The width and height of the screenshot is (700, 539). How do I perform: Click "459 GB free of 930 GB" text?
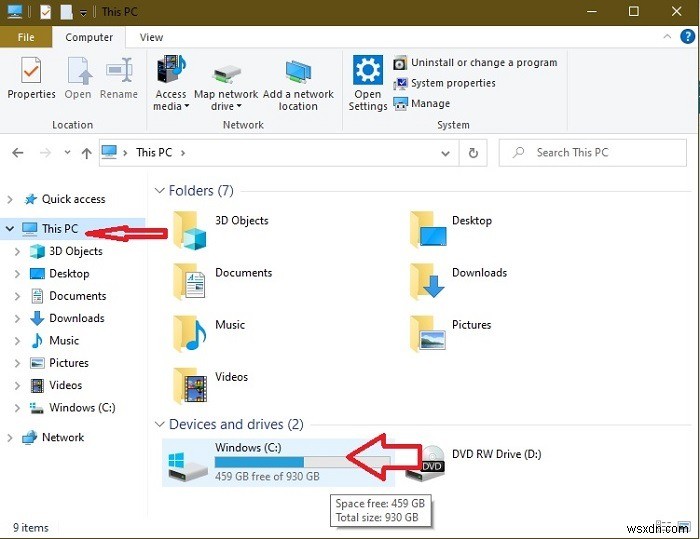tap(267, 476)
